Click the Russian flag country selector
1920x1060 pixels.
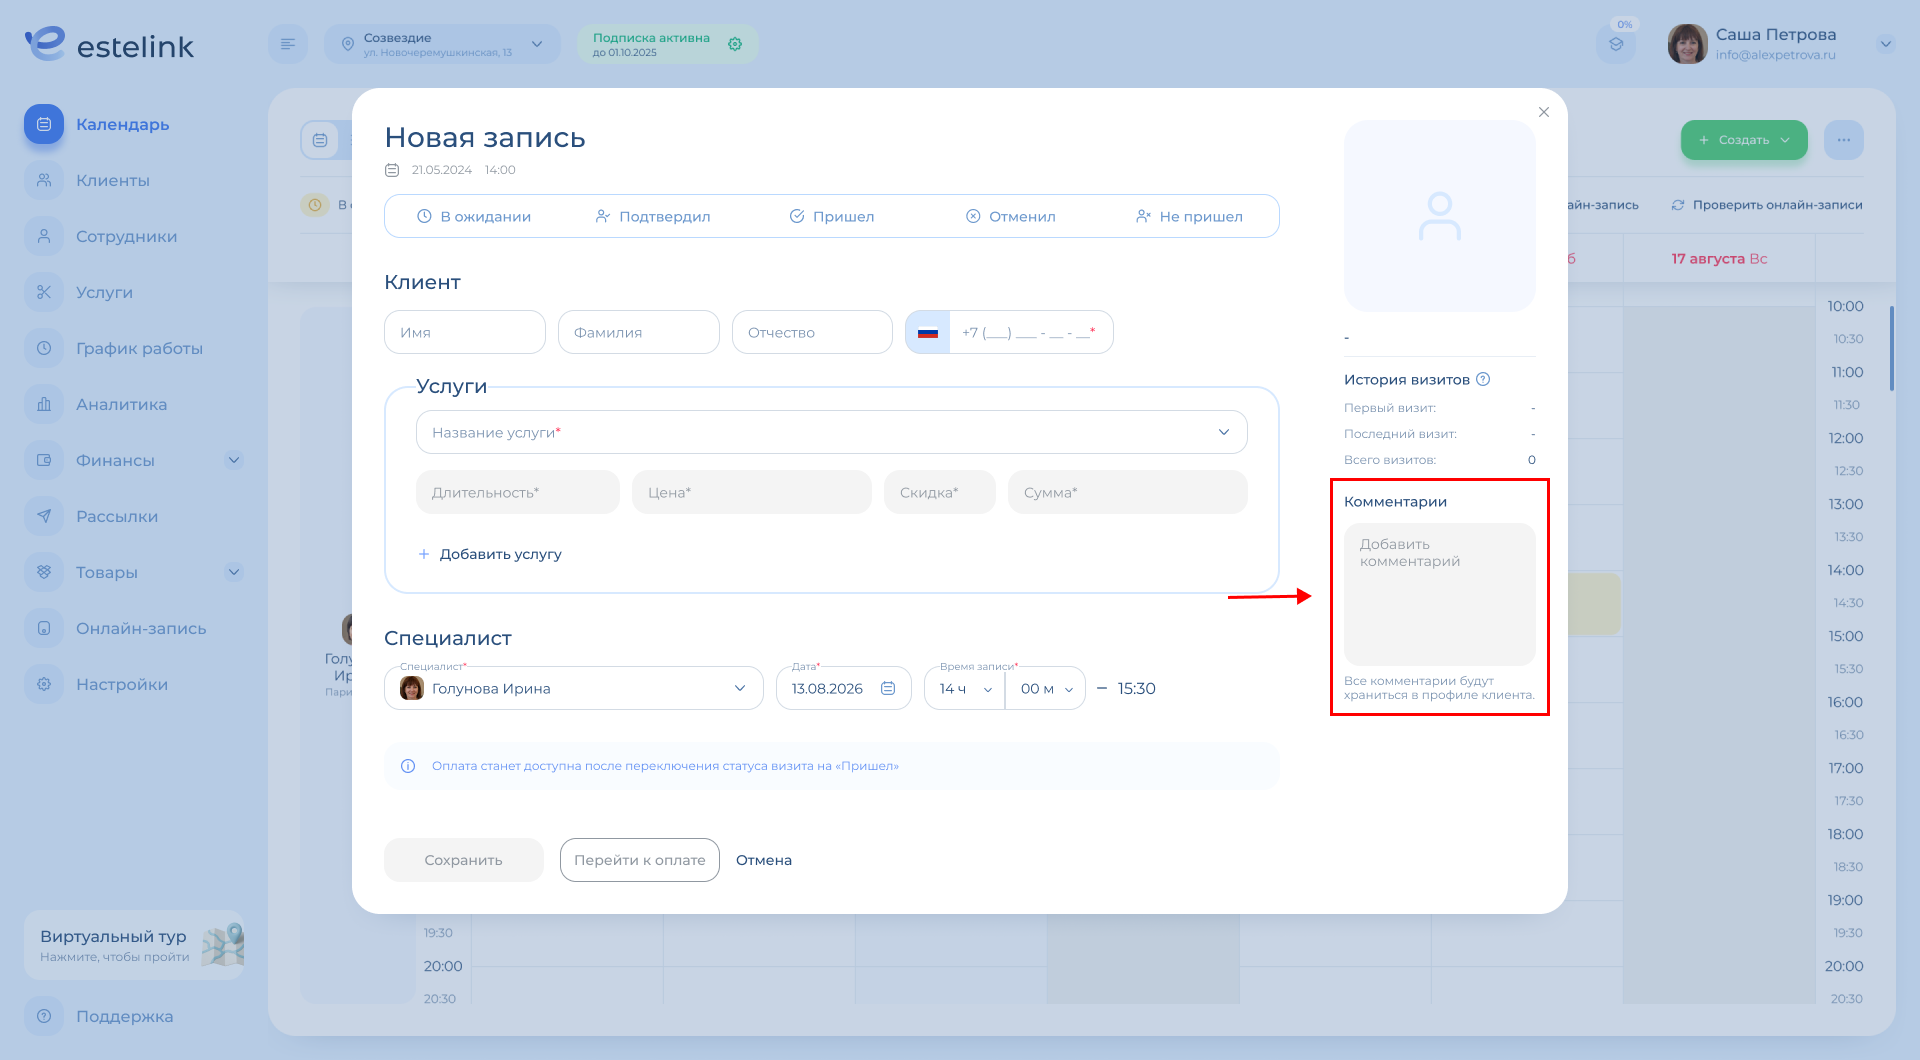pyautogui.click(x=928, y=332)
